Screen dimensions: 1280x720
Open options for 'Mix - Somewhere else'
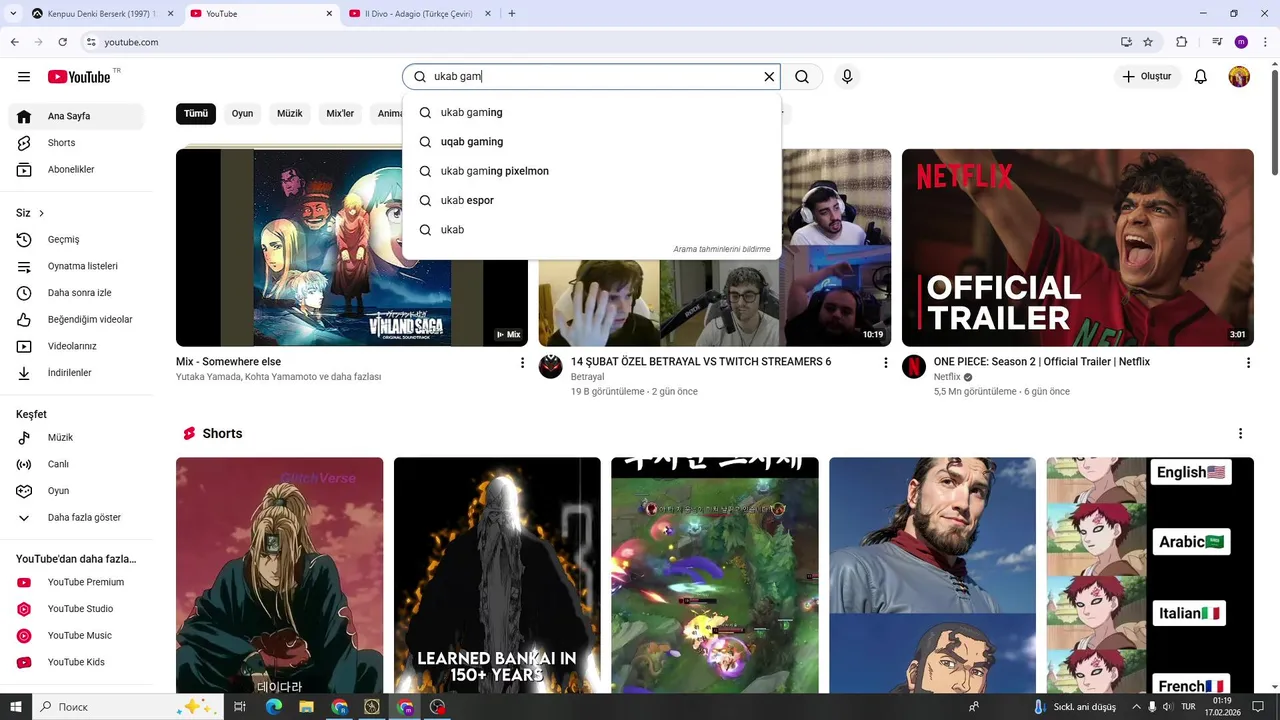tap(522, 363)
